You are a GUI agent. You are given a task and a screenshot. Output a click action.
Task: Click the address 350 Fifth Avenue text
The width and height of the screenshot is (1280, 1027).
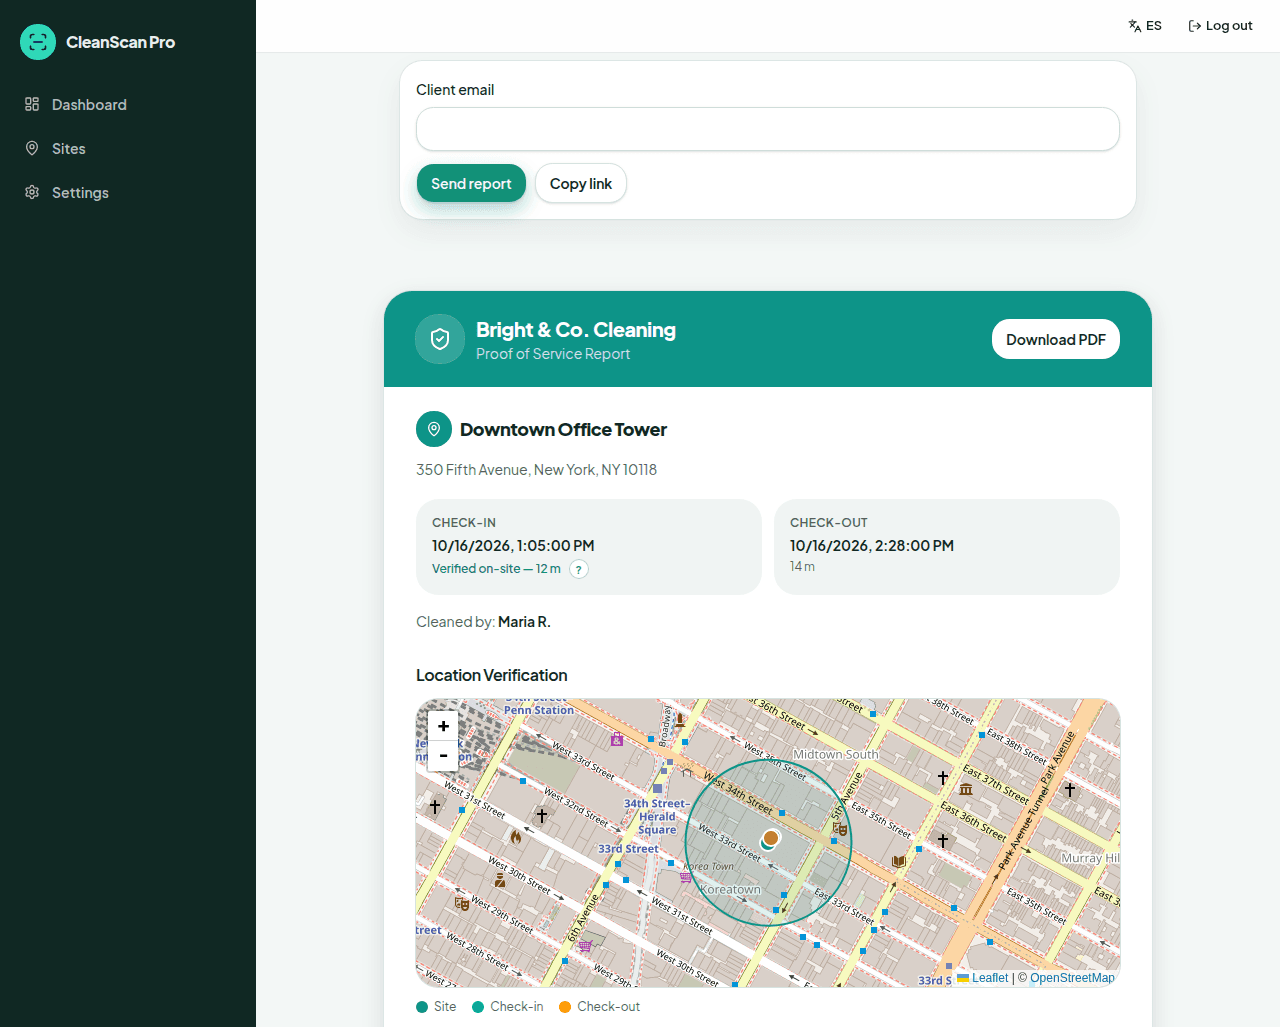[536, 469]
